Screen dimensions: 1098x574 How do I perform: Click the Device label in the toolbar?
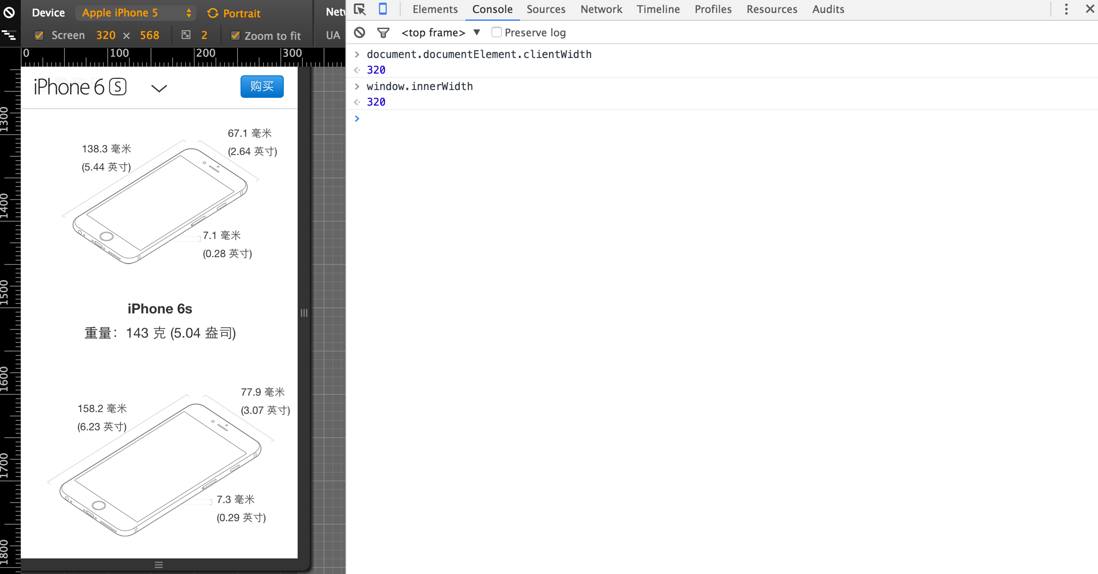[x=48, y=13]
